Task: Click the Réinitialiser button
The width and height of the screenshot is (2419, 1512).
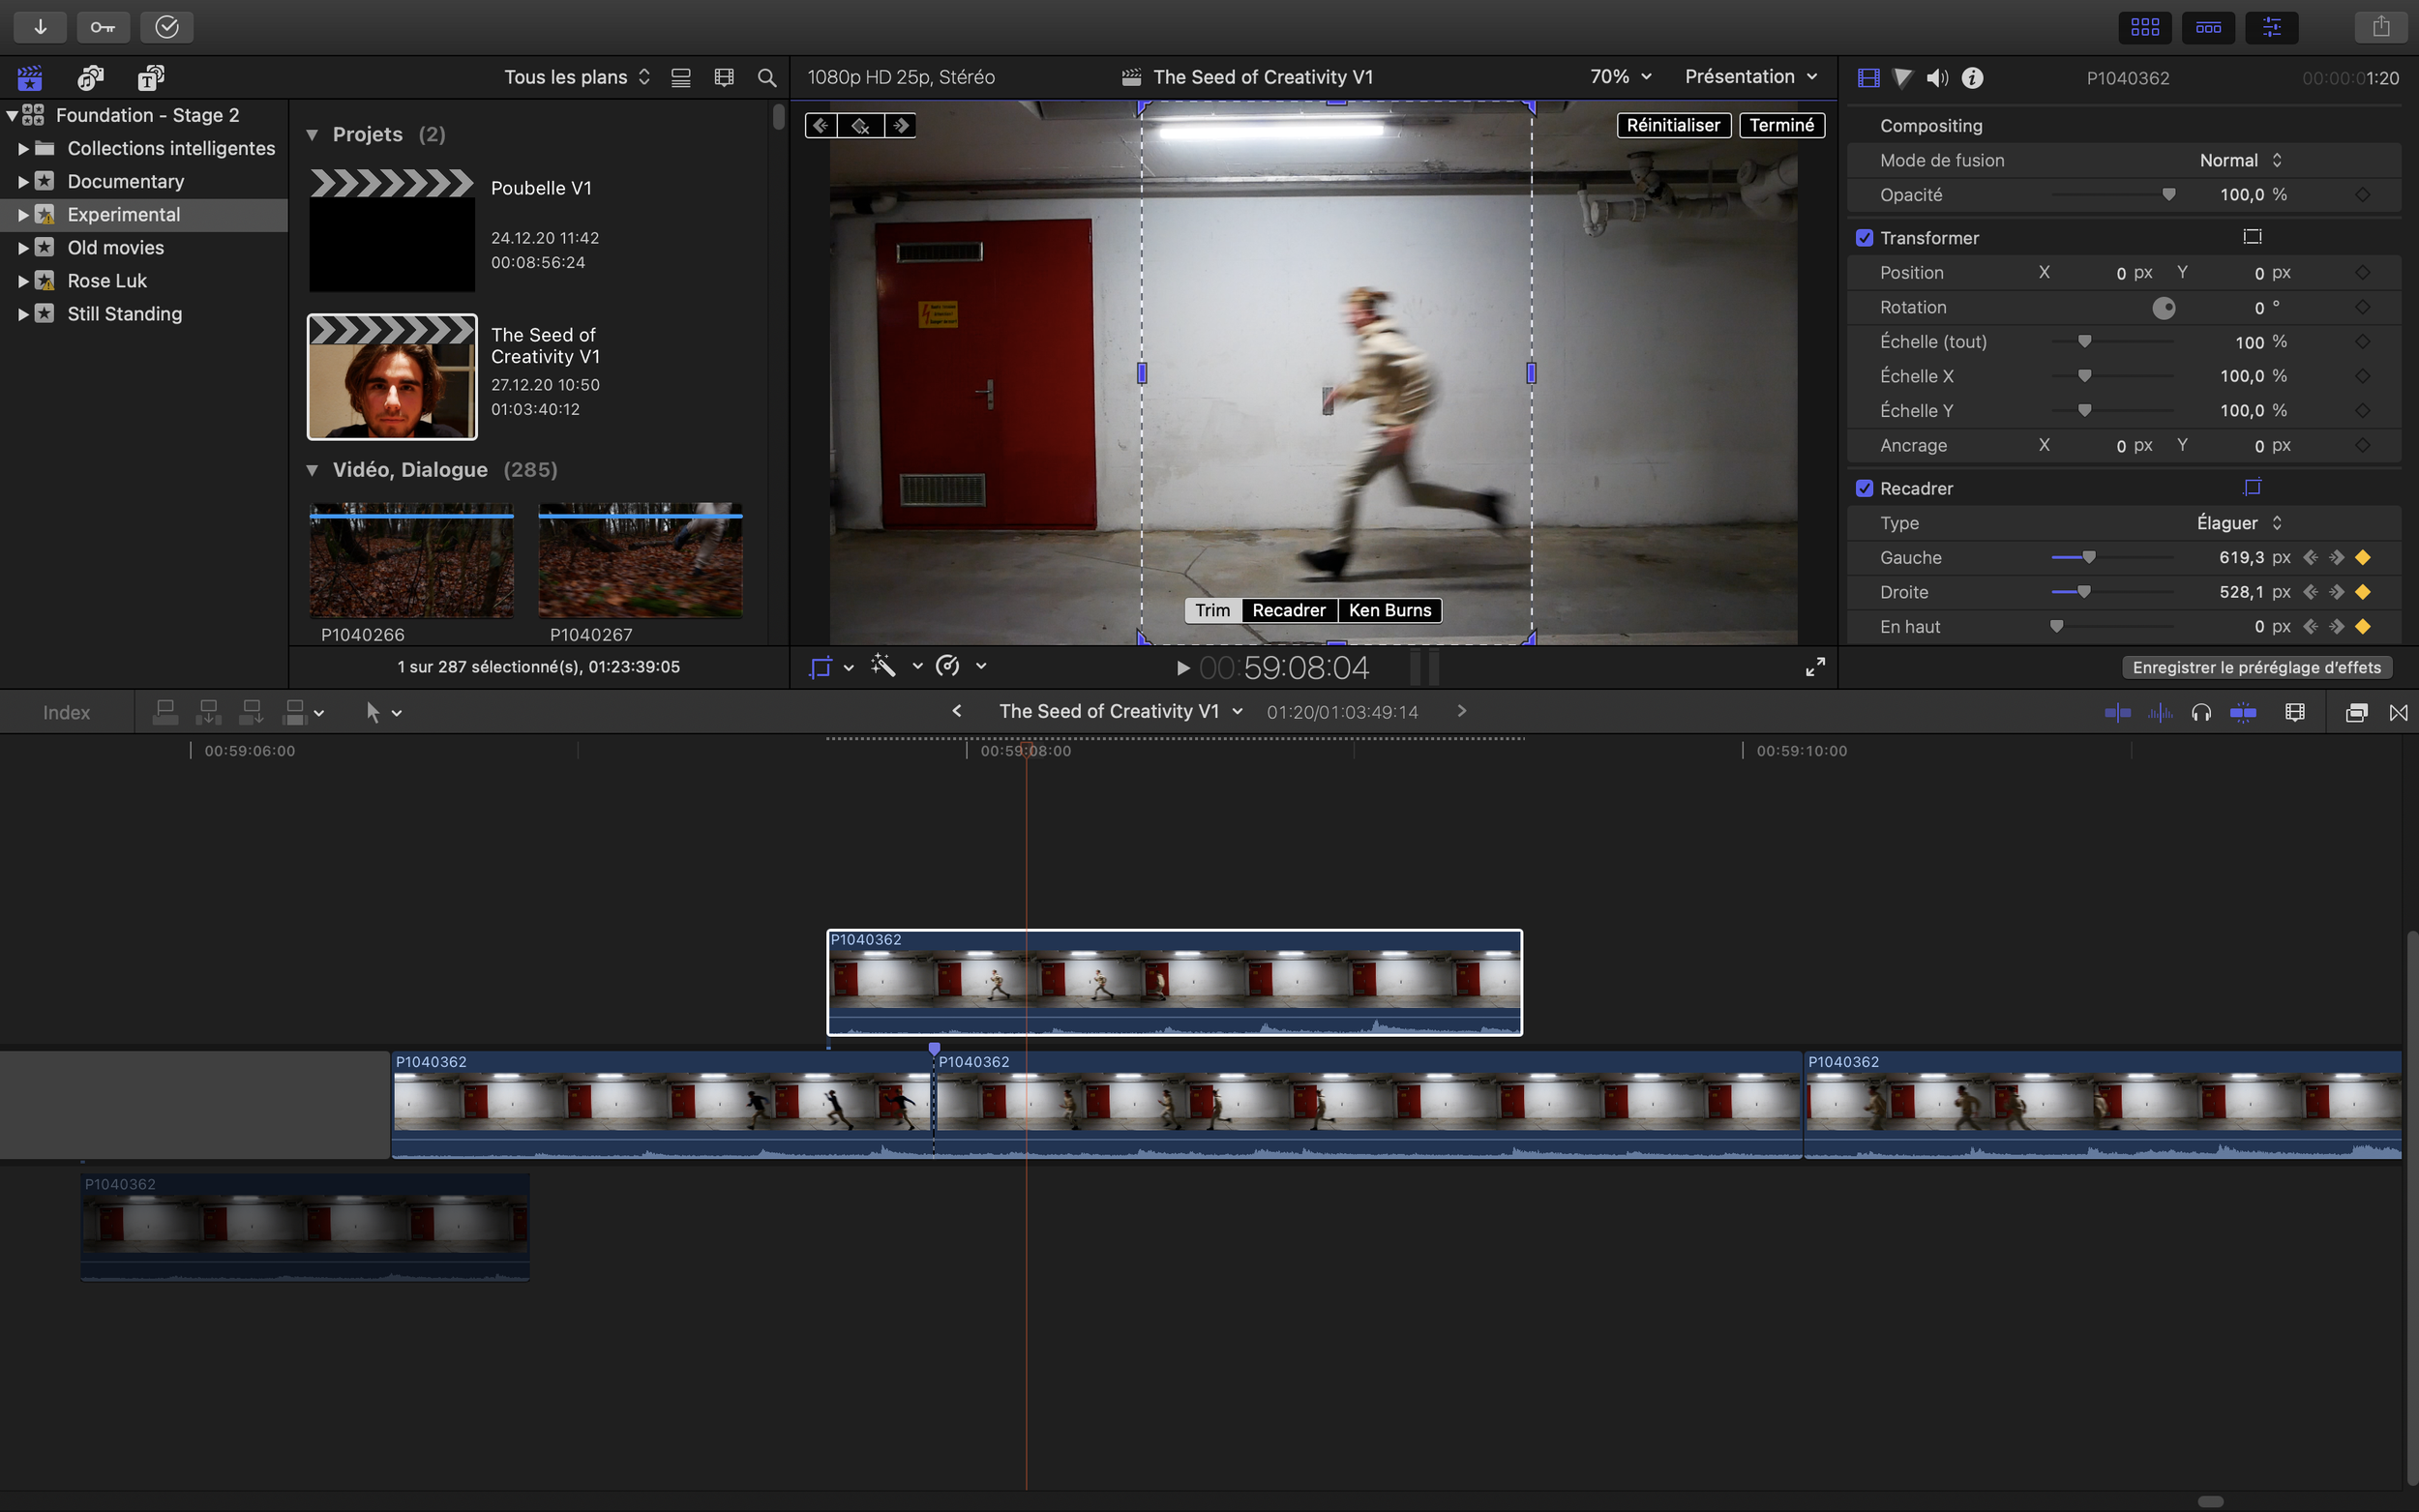Action: (1673, 125)
